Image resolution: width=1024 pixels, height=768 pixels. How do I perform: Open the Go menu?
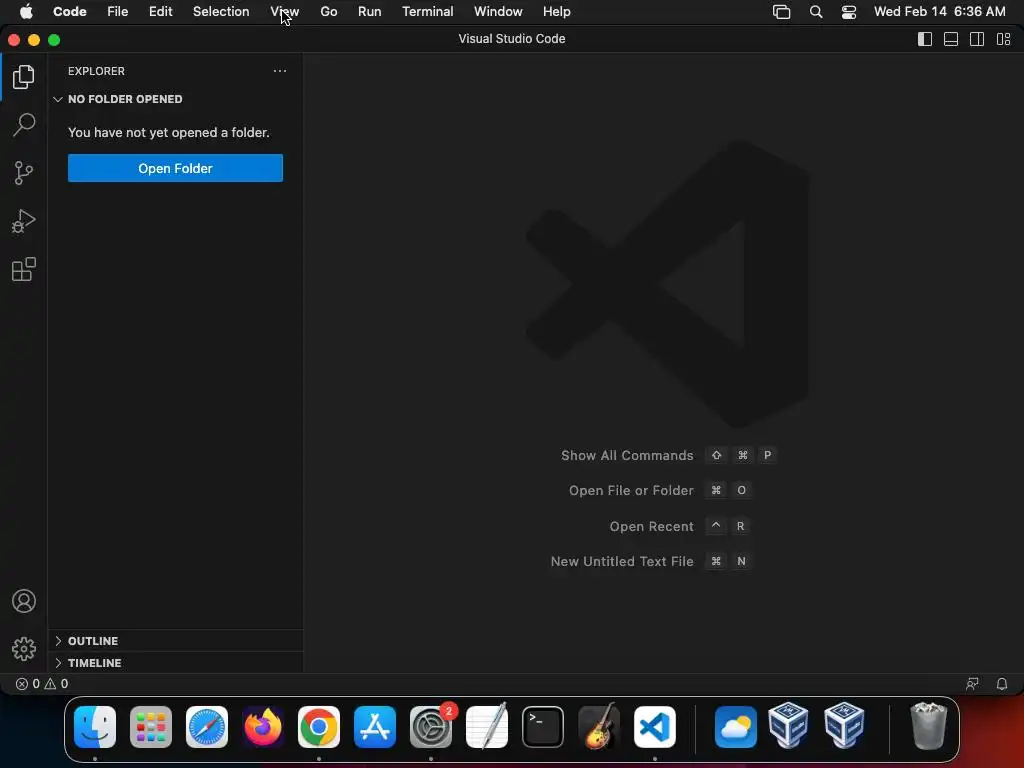[328, 11]
